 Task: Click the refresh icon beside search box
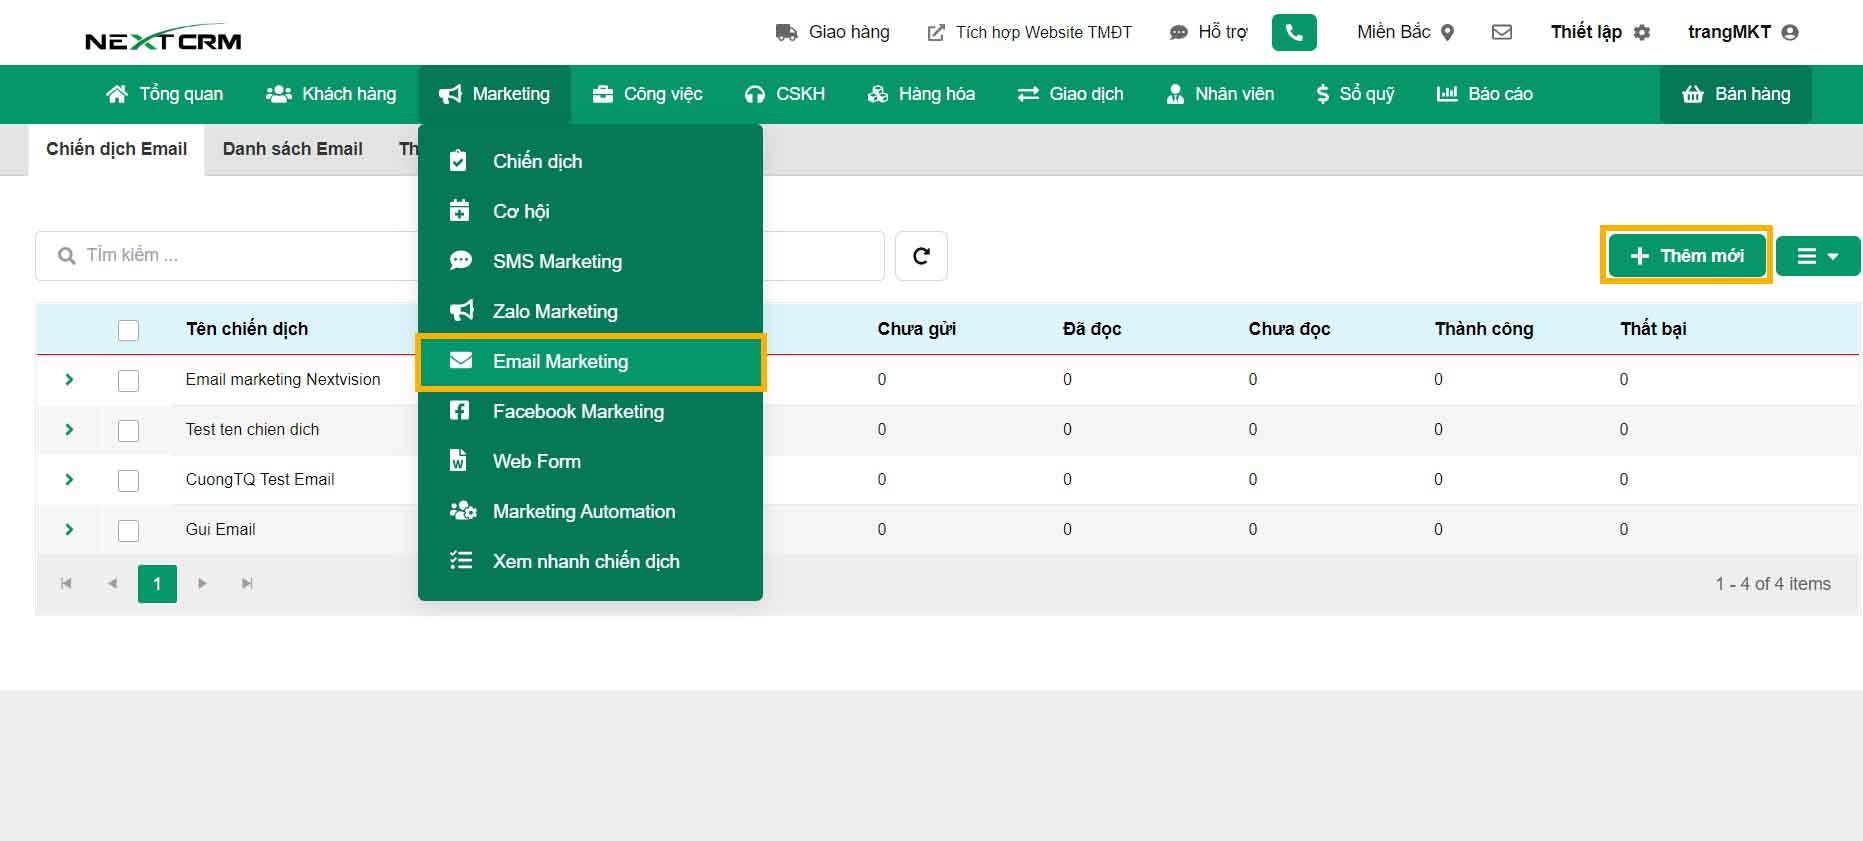(x=921, y=256)
